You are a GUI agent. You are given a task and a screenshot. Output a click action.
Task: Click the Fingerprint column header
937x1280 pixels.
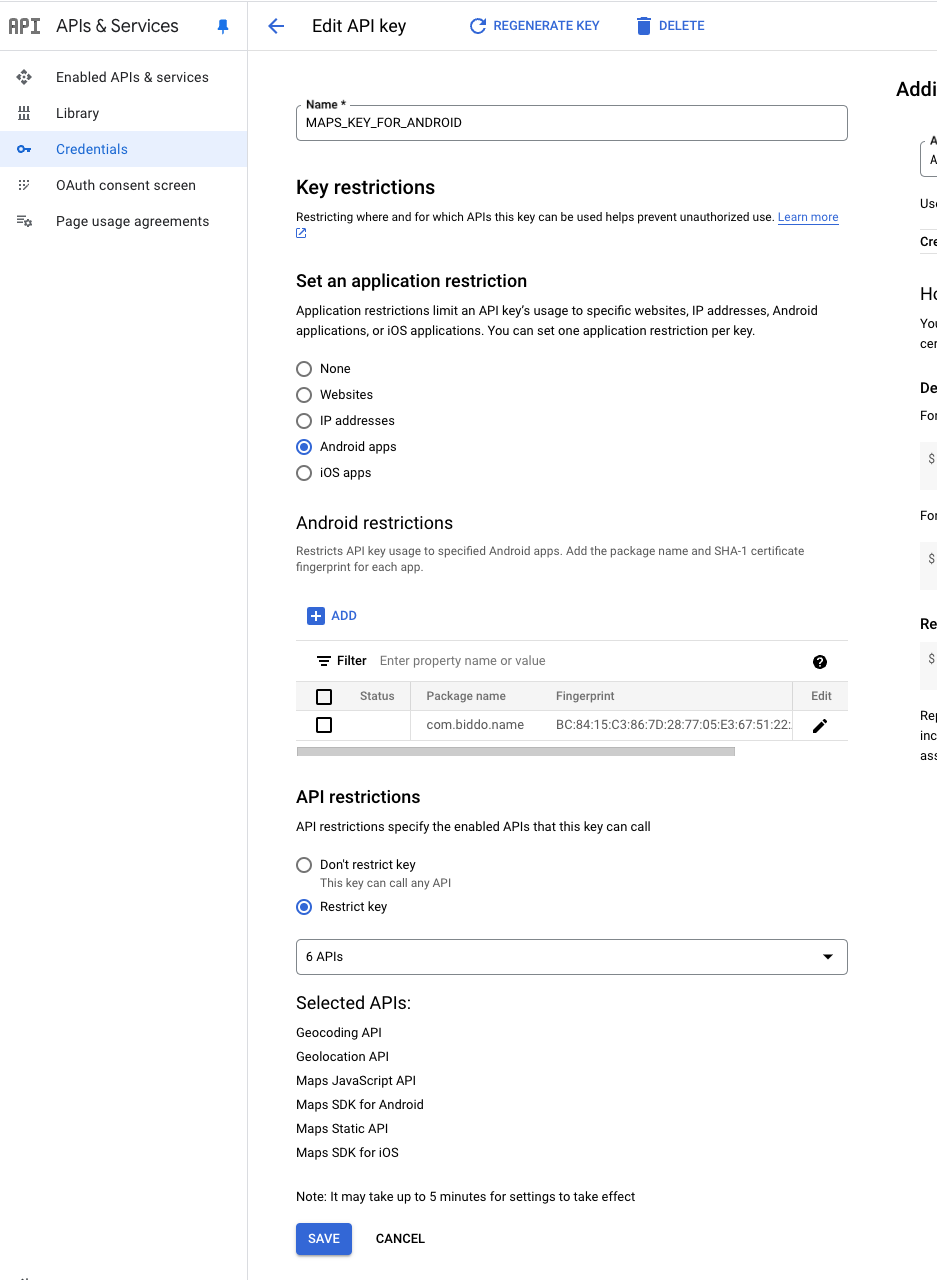pyautogui.click(x=585, y=696)
